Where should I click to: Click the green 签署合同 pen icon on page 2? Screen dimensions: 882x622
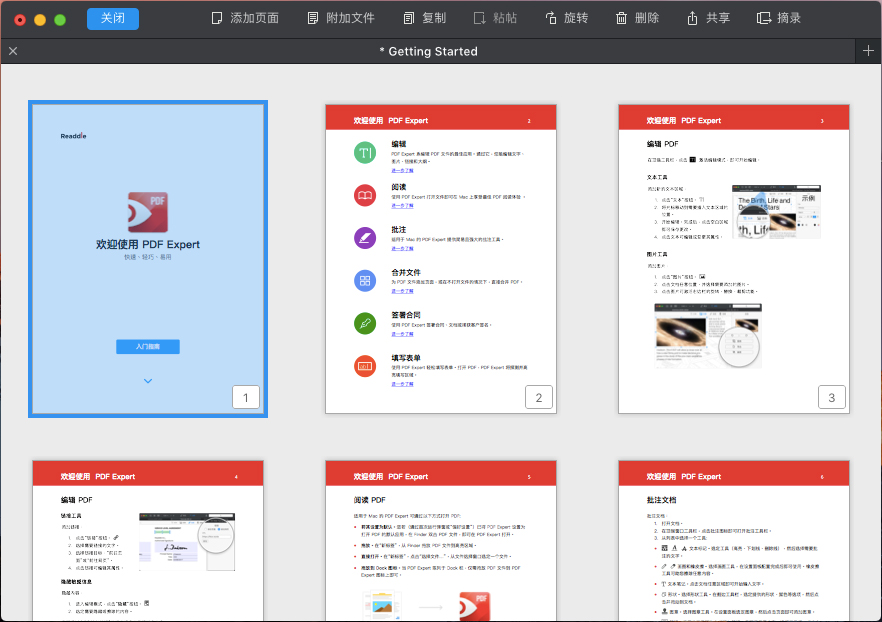click(x=365, y=323)
